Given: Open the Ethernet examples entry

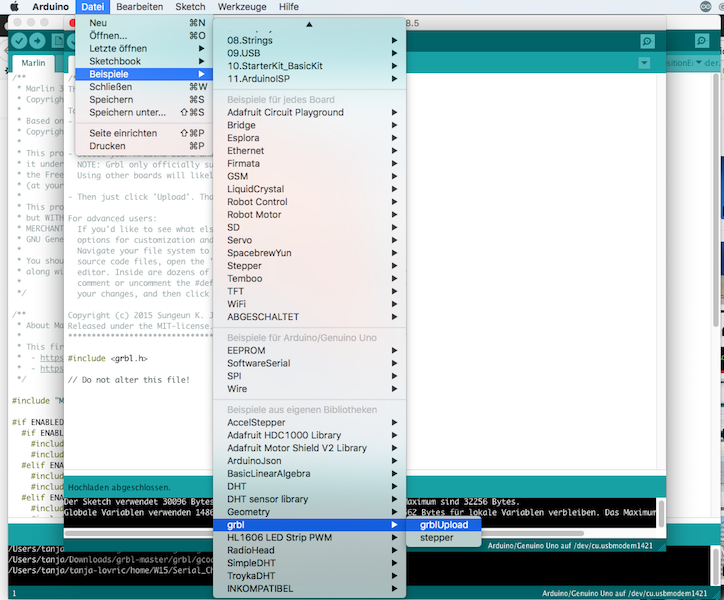Looking at the screenshot, I should click(309, 151).
